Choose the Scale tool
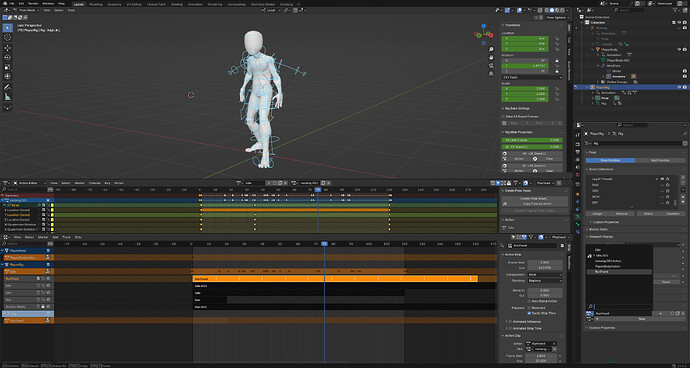Image resolution: width=690 pixels, height=368 pixels. pyautogui.click(x=7, y=67)
